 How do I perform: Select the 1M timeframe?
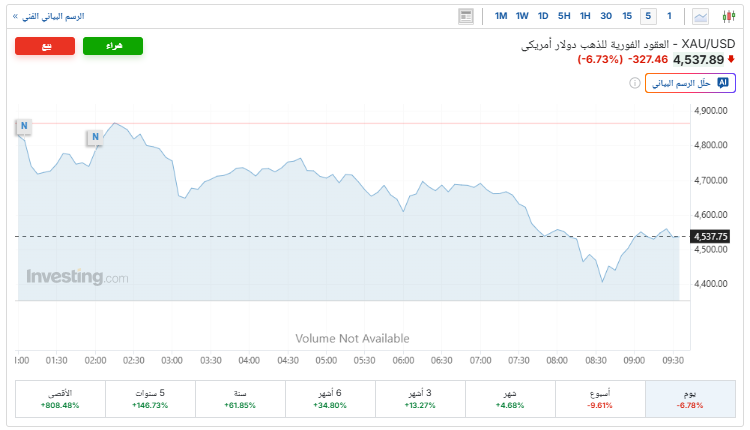pyautogui.click(x=501, y=16)
